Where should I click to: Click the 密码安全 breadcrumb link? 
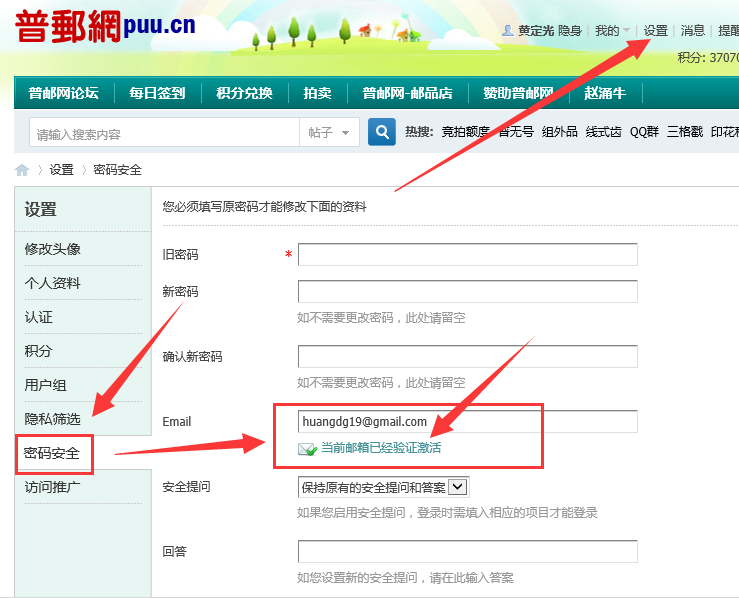[117, 170]
